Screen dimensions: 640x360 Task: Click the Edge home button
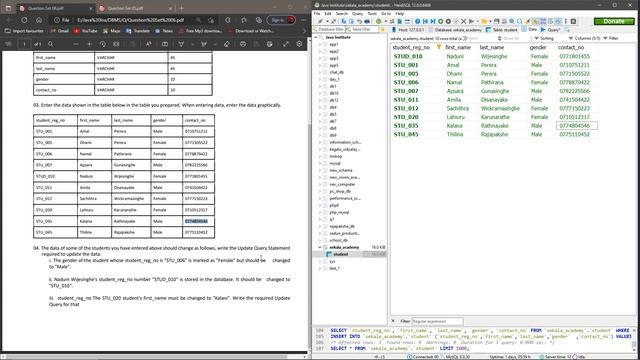point(39,20)
